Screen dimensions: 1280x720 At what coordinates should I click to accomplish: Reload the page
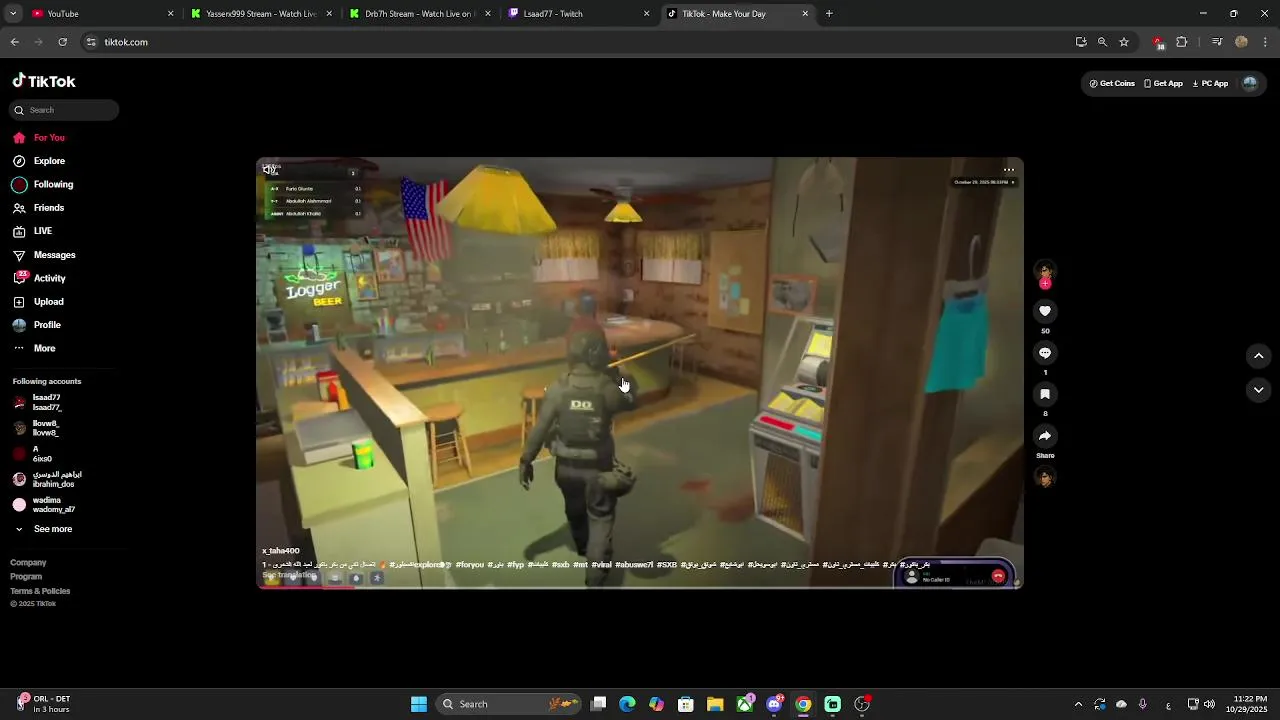pyautogui.click(x=63, y=42)
